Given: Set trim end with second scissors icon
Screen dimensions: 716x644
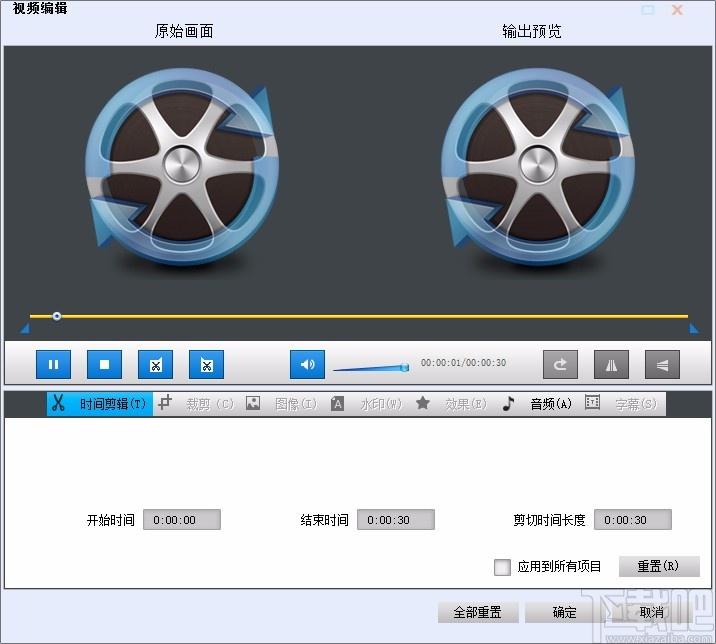Looking at the screenshot, I should (206, 364).
